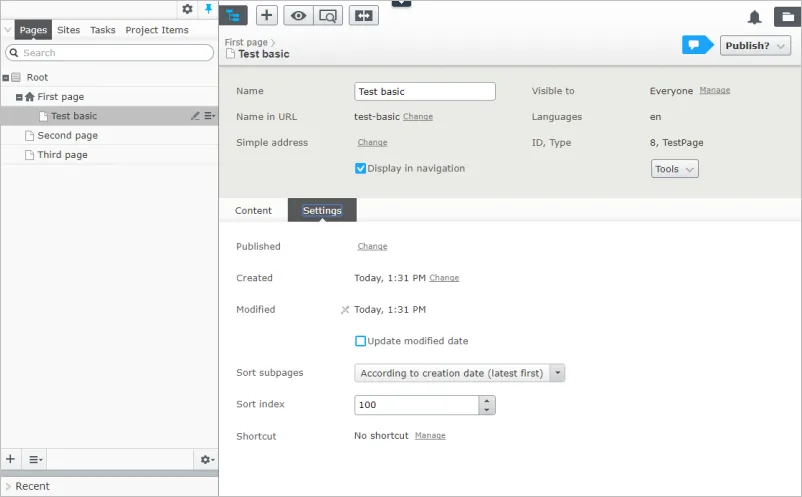Enable Update modified date checkbox
The width and height of the screenshot is (802, 497).
361,341
